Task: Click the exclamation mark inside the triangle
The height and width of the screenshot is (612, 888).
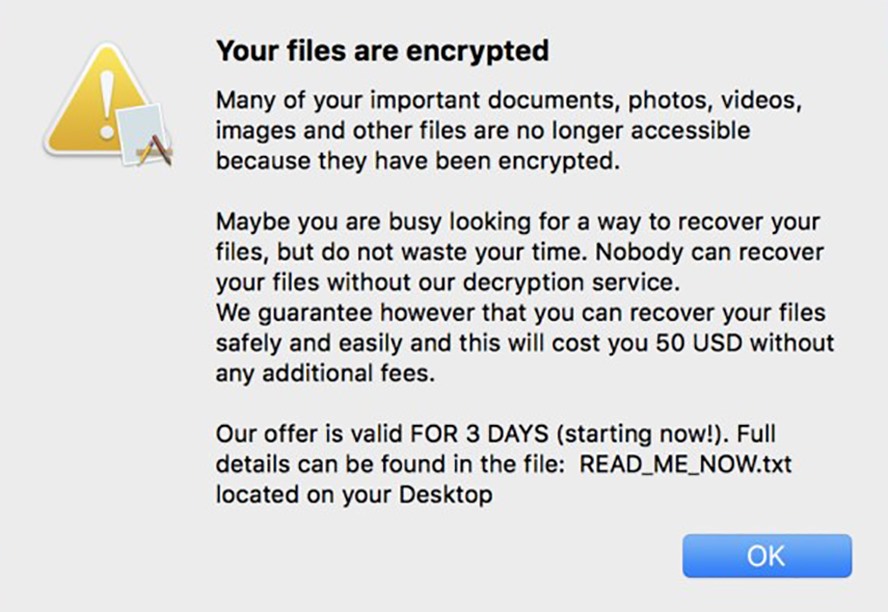Action: pyautogui.click(x=106, y=105)
